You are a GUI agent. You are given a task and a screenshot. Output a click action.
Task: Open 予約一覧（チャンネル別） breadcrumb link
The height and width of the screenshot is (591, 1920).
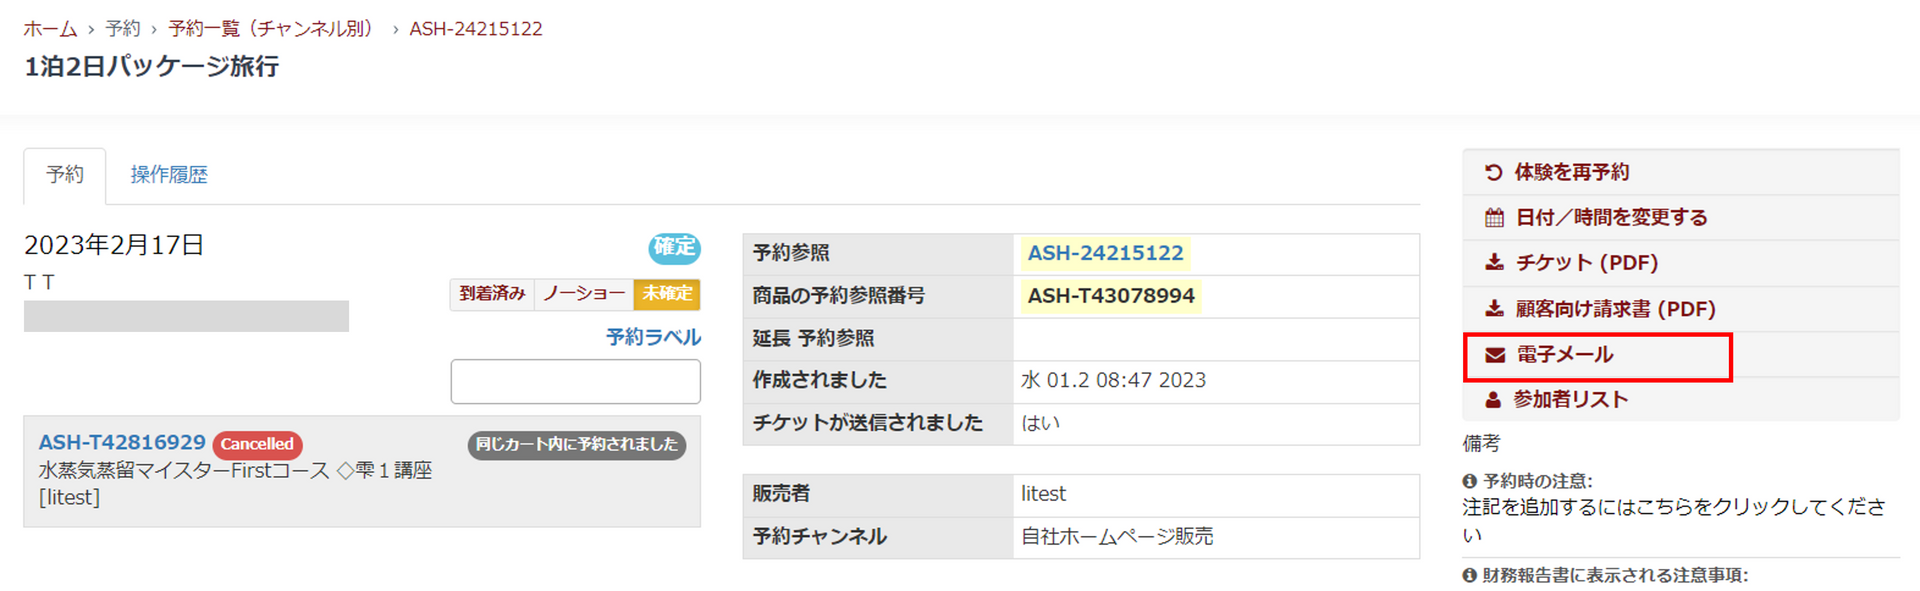click(270, 29)
